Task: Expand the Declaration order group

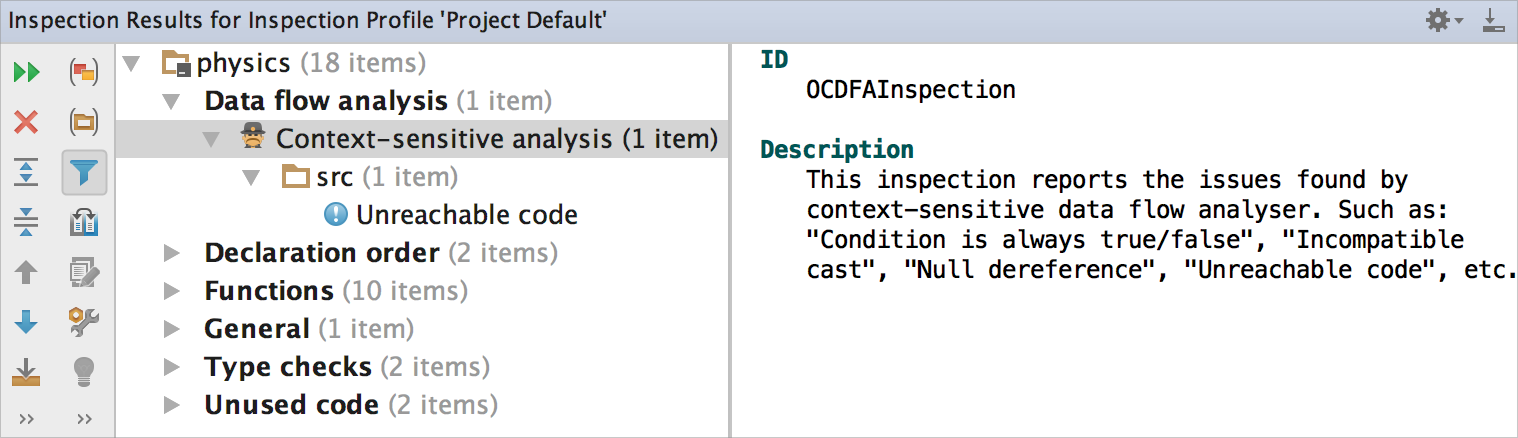Action: click(x=171, y=254)
